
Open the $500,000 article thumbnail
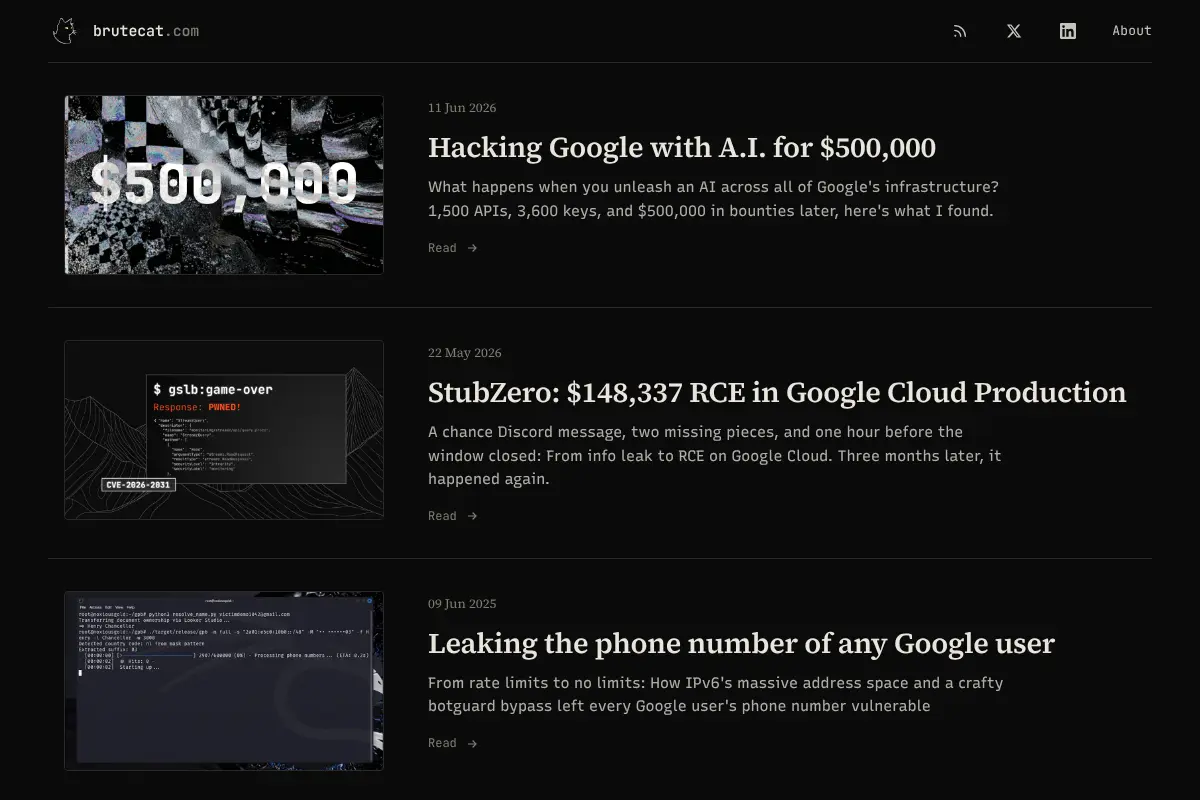point(224,185)
